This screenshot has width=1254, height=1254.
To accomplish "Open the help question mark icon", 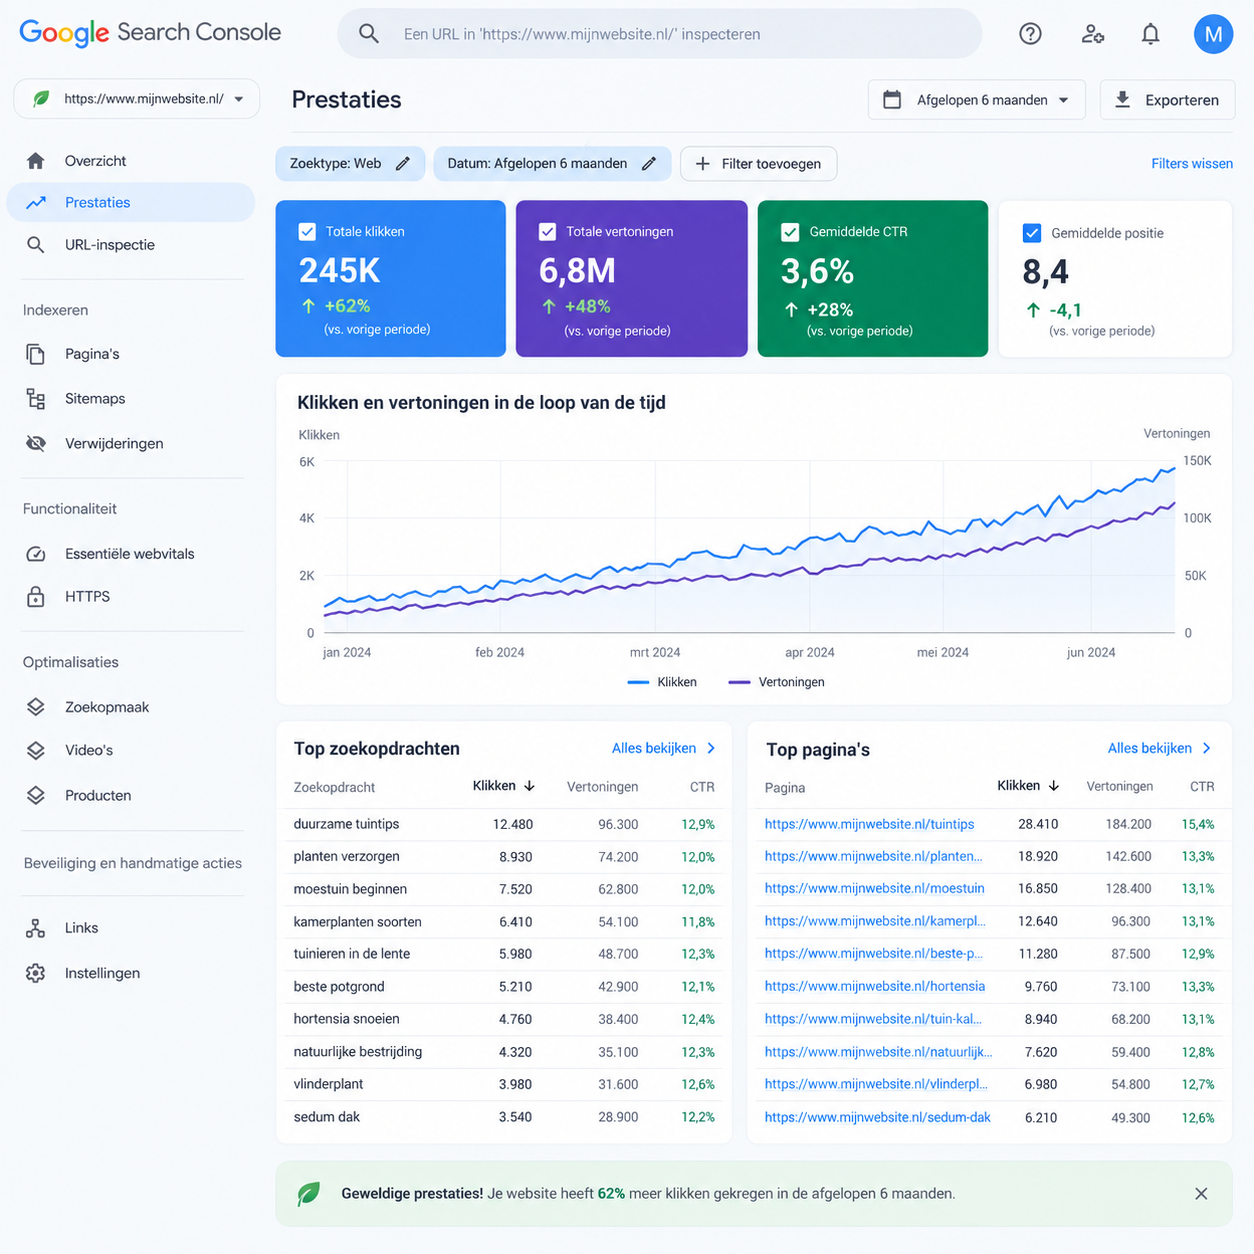I will pos(1030,34).
